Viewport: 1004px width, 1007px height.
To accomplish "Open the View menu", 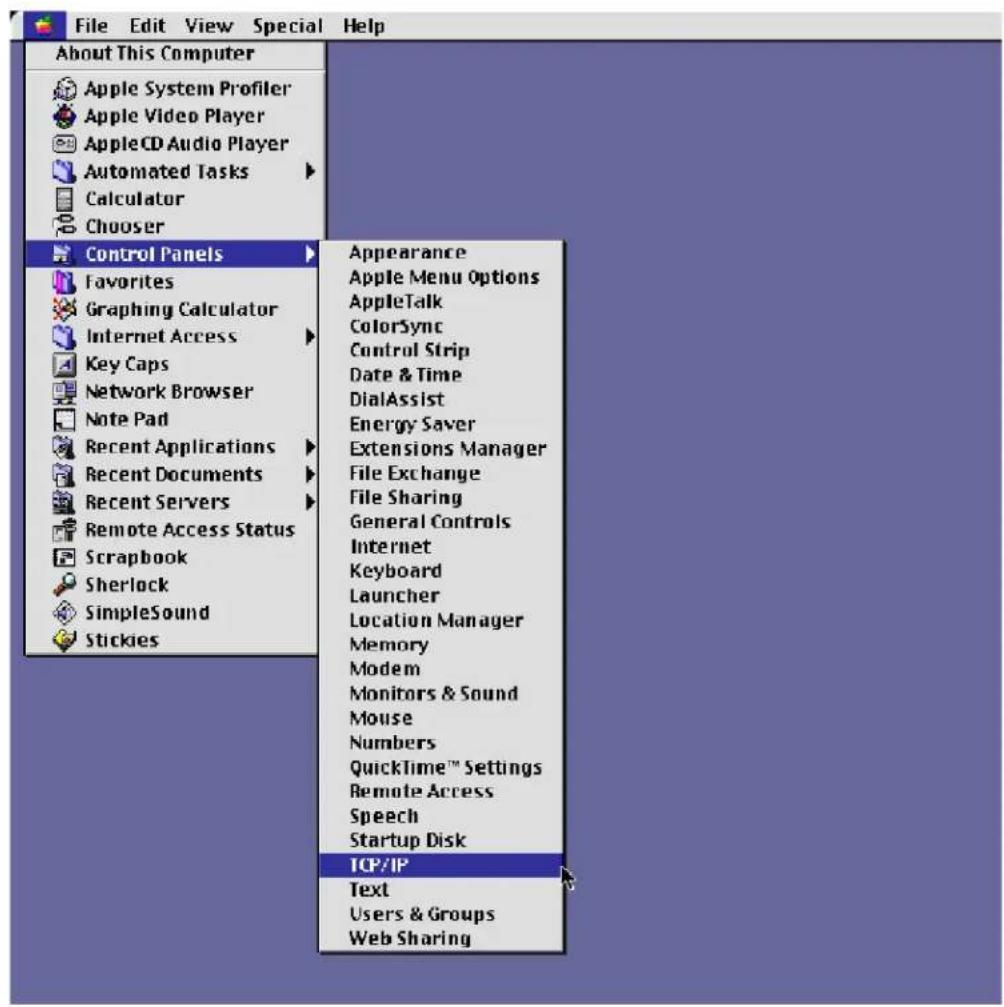I will click(x=209, y=26).
